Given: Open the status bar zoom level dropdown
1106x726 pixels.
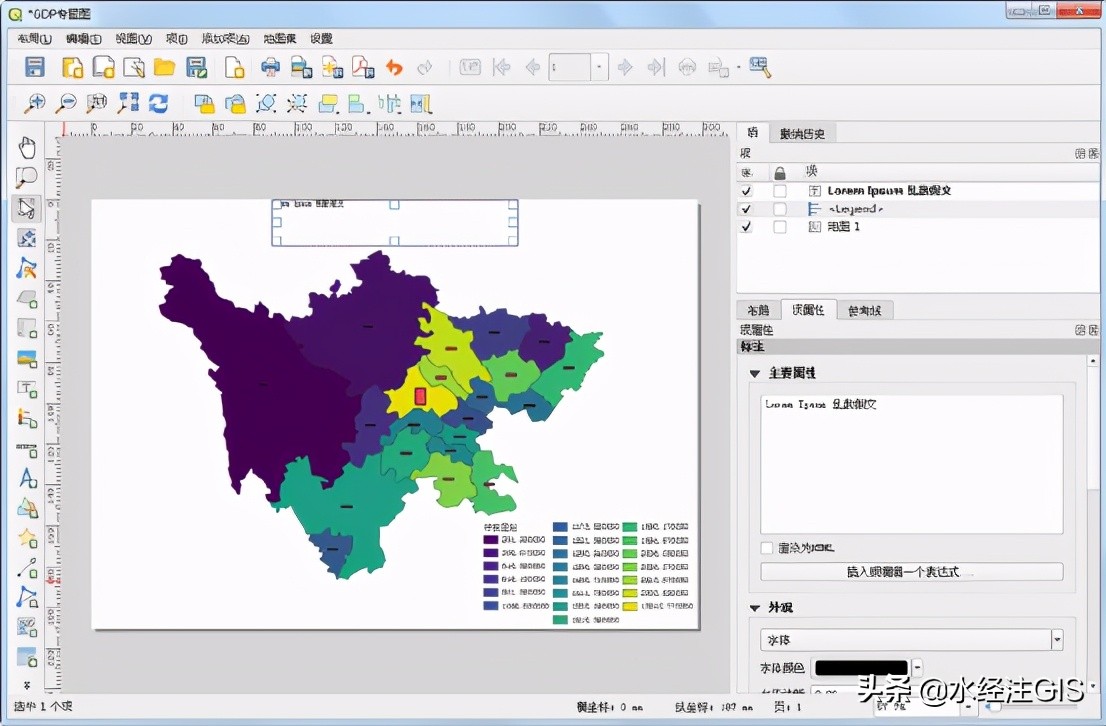Looking at the screenshot, I should click(968, 706).
